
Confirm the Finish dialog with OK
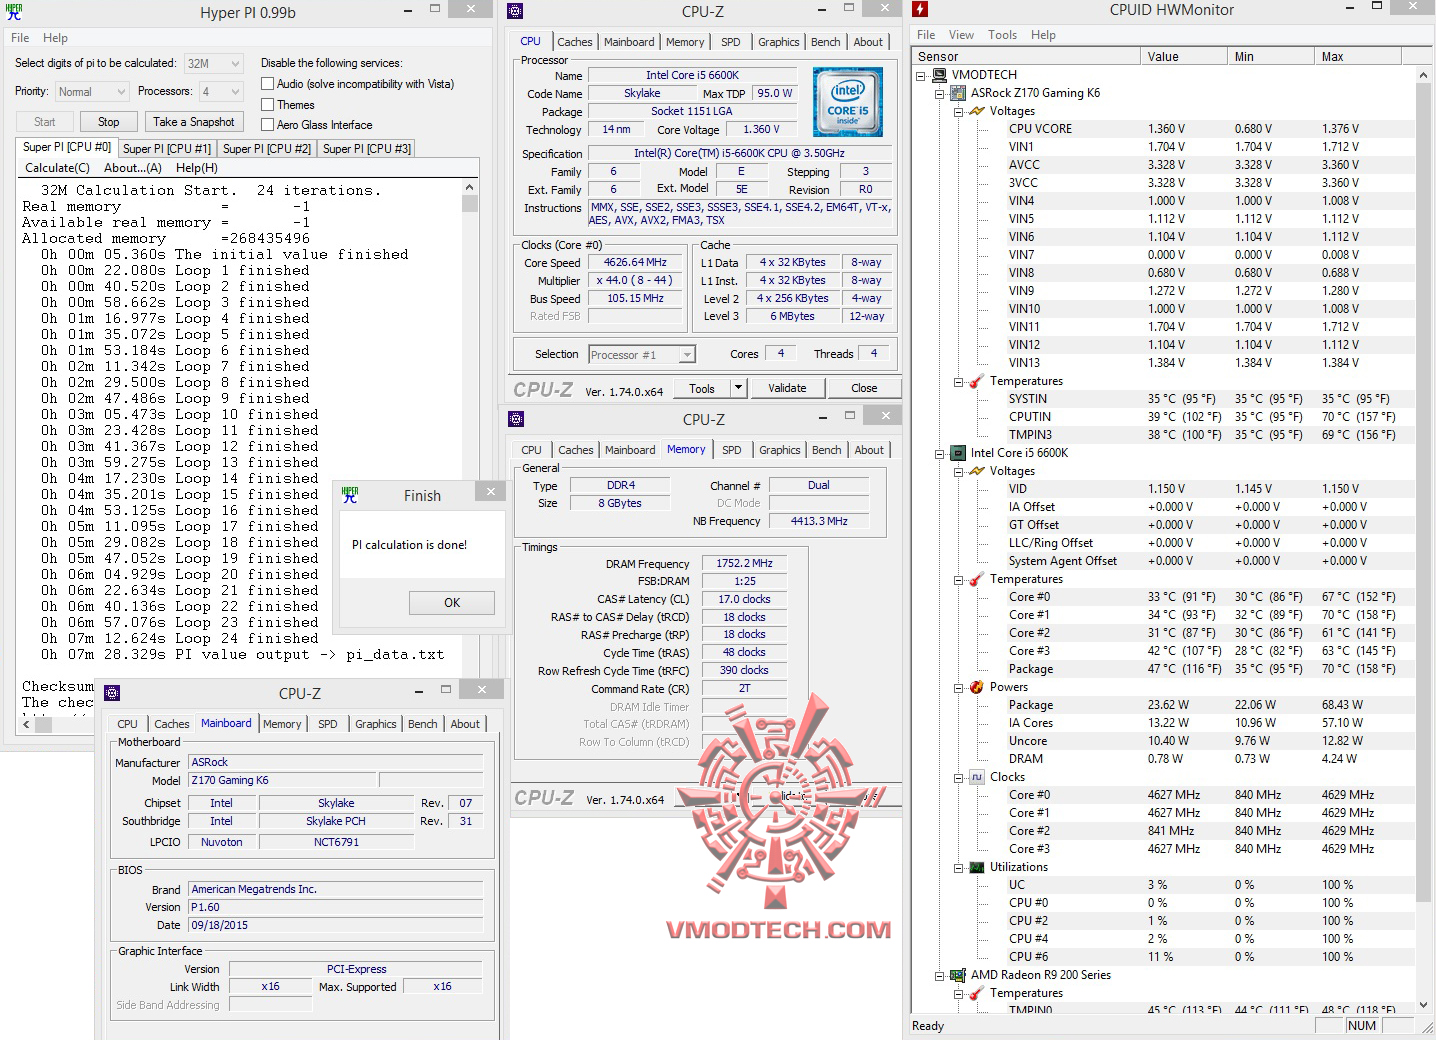pos(452,603)
